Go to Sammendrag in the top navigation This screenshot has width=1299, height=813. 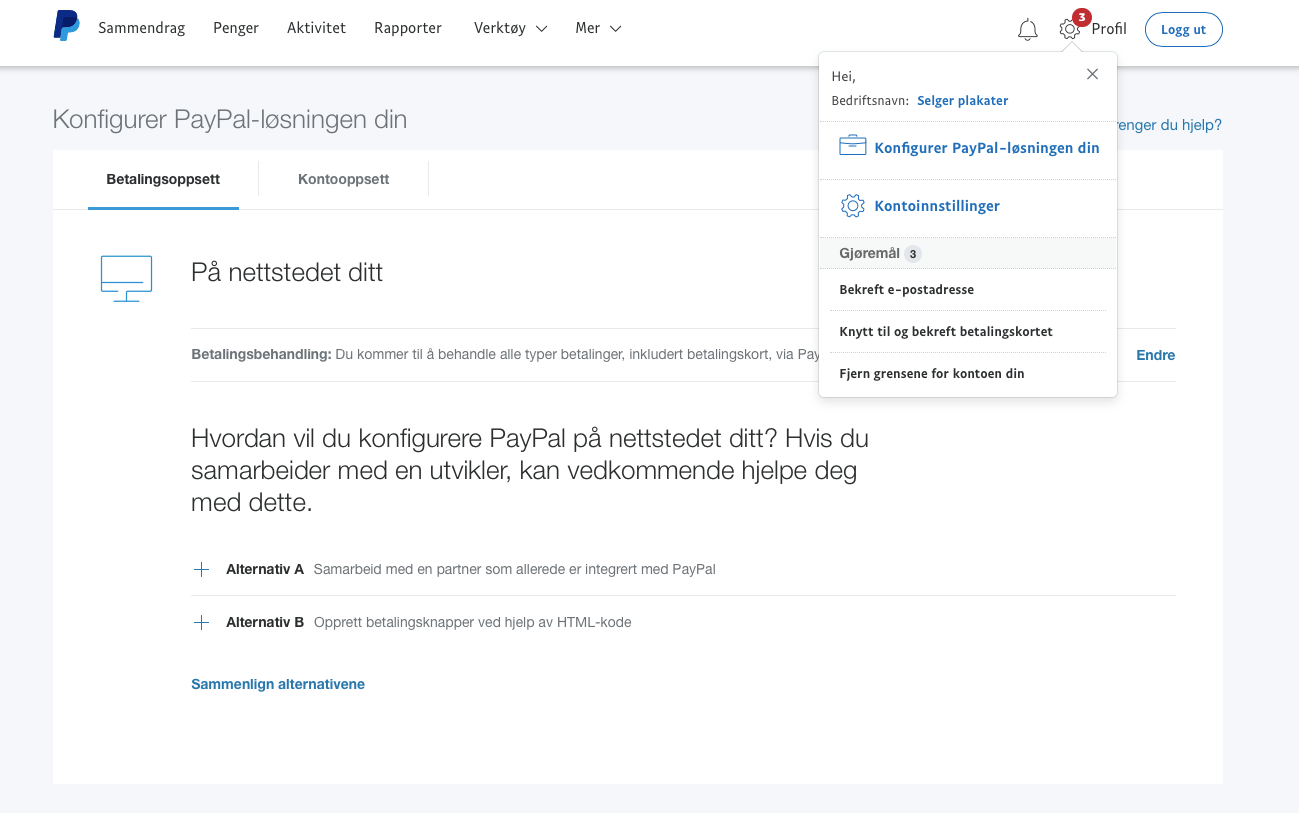coord(142,28)
